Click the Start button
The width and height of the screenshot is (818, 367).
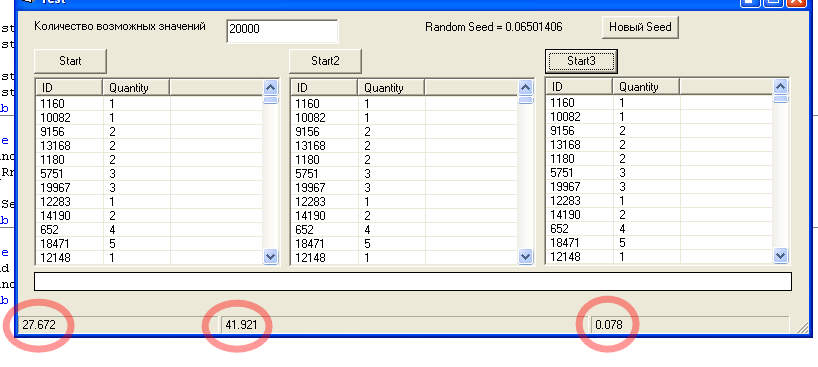click(70, 61)
